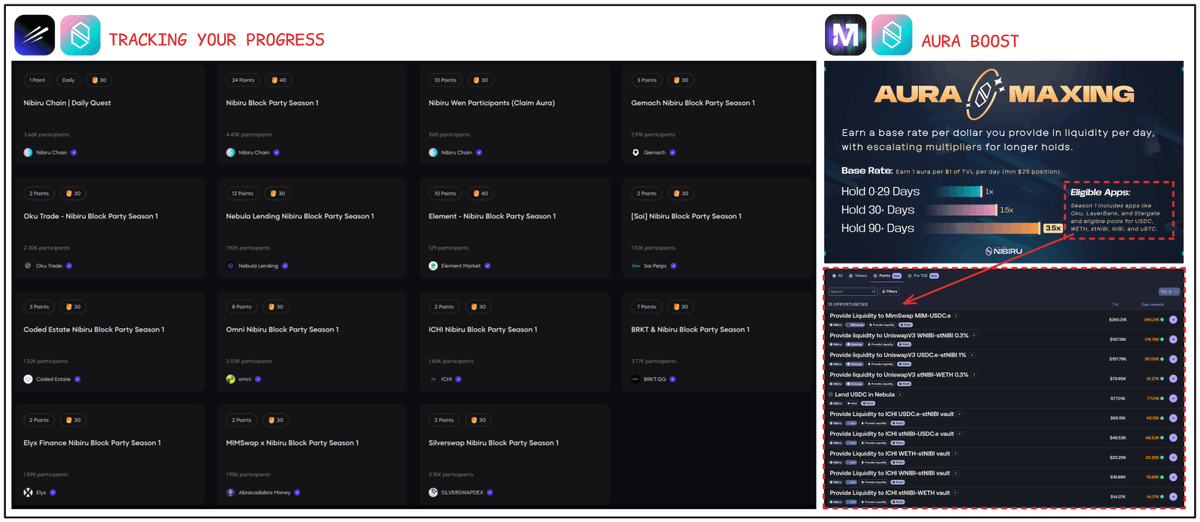Click the SILVERSWAPDEX project avatar icon

(x=433, y=492)
